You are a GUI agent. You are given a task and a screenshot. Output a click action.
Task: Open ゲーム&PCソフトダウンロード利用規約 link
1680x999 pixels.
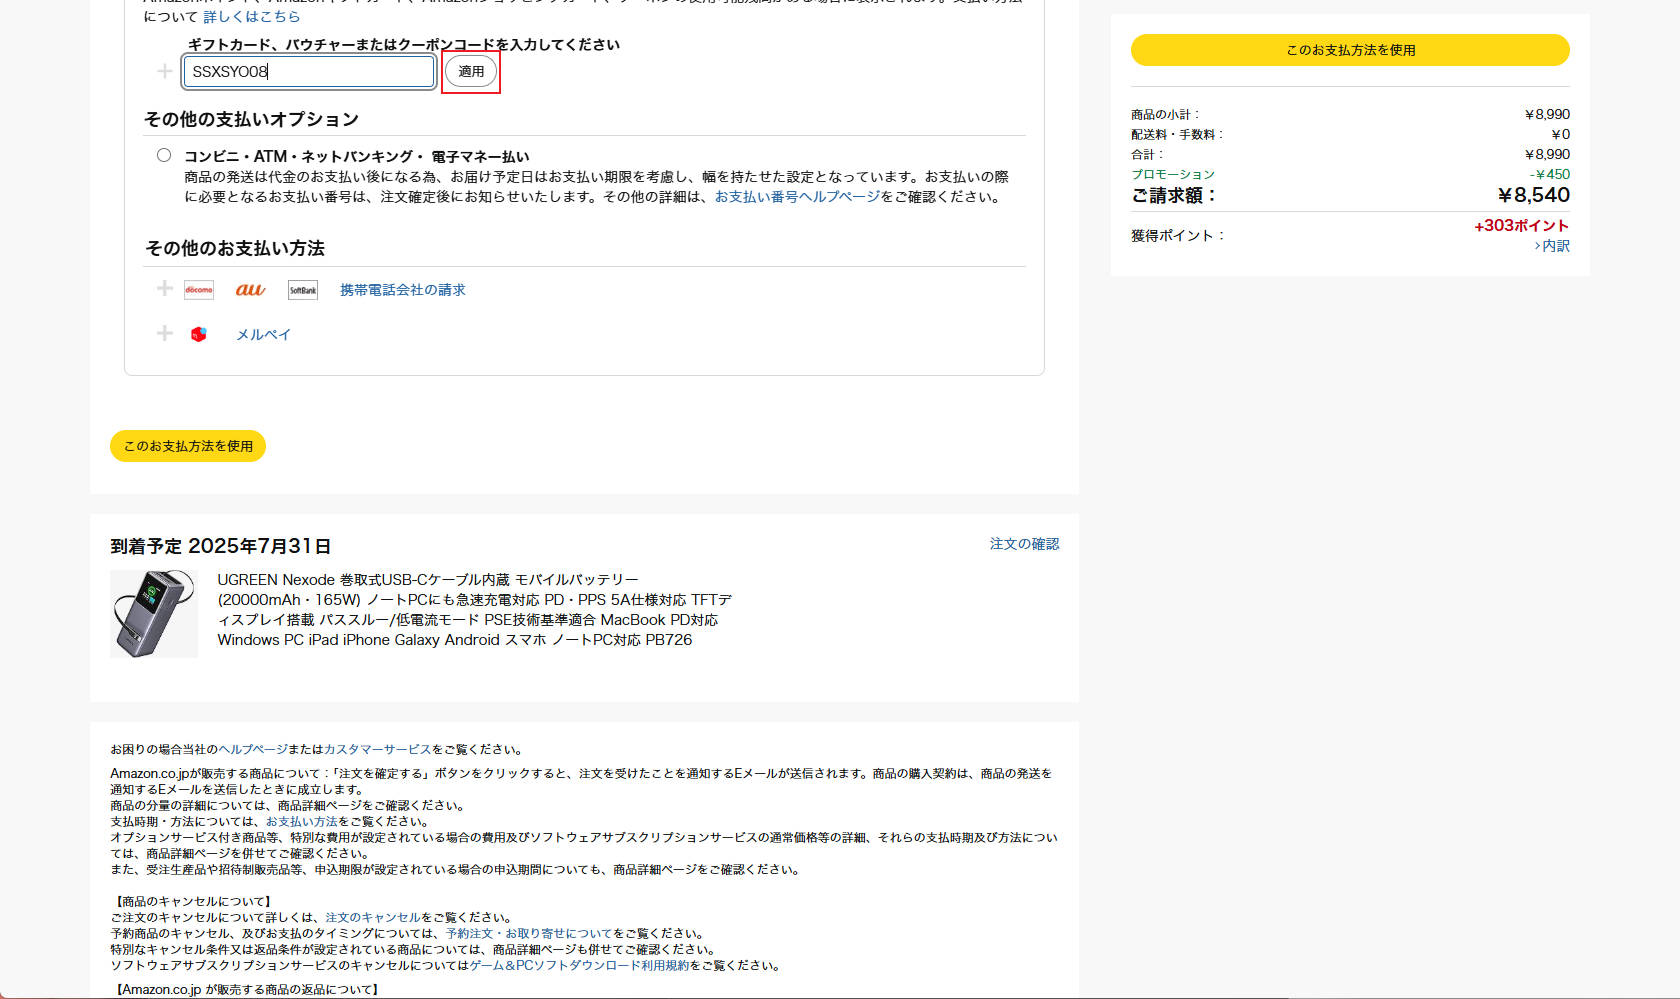[579, 965]
